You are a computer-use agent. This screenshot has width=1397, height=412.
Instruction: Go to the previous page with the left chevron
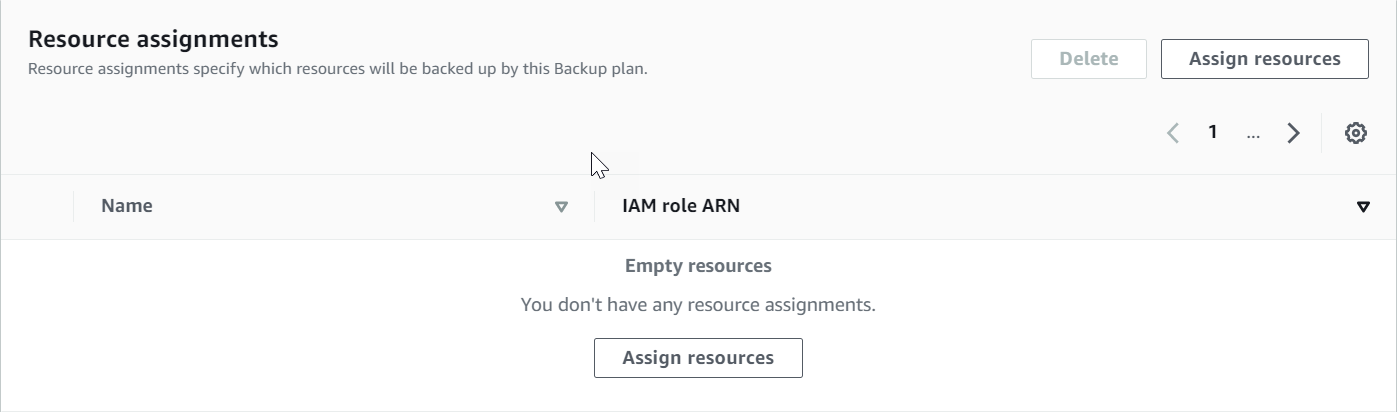coord(1173,133)
